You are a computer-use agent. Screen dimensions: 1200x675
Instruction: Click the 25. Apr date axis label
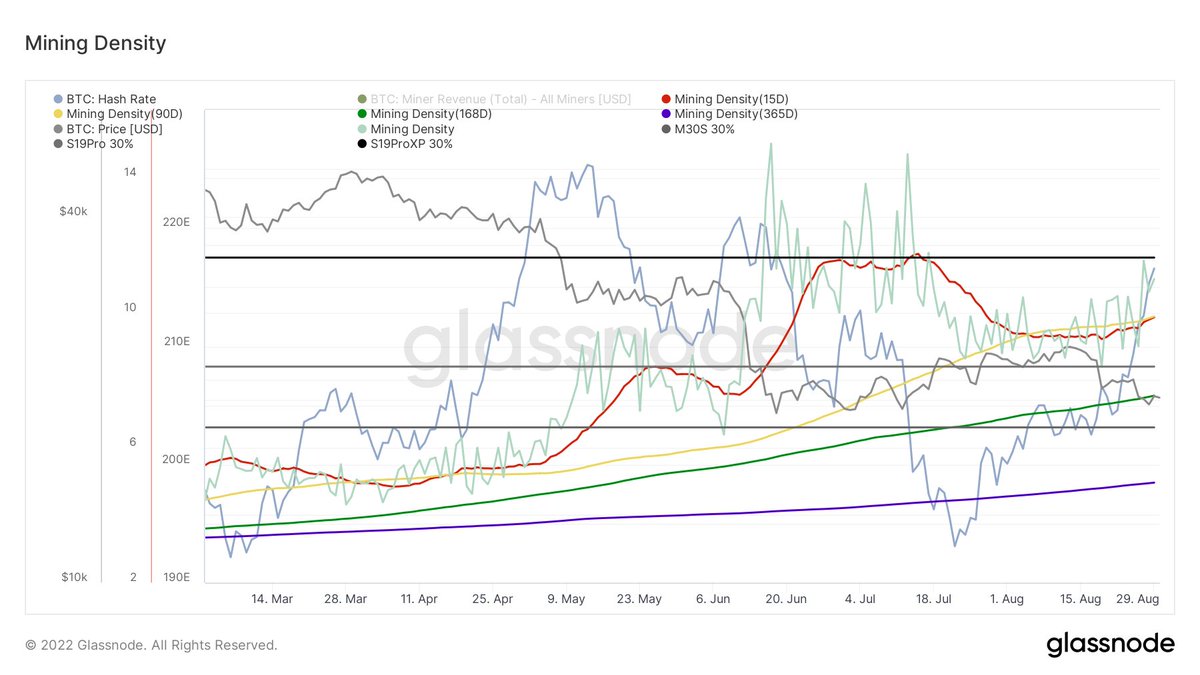493,599
